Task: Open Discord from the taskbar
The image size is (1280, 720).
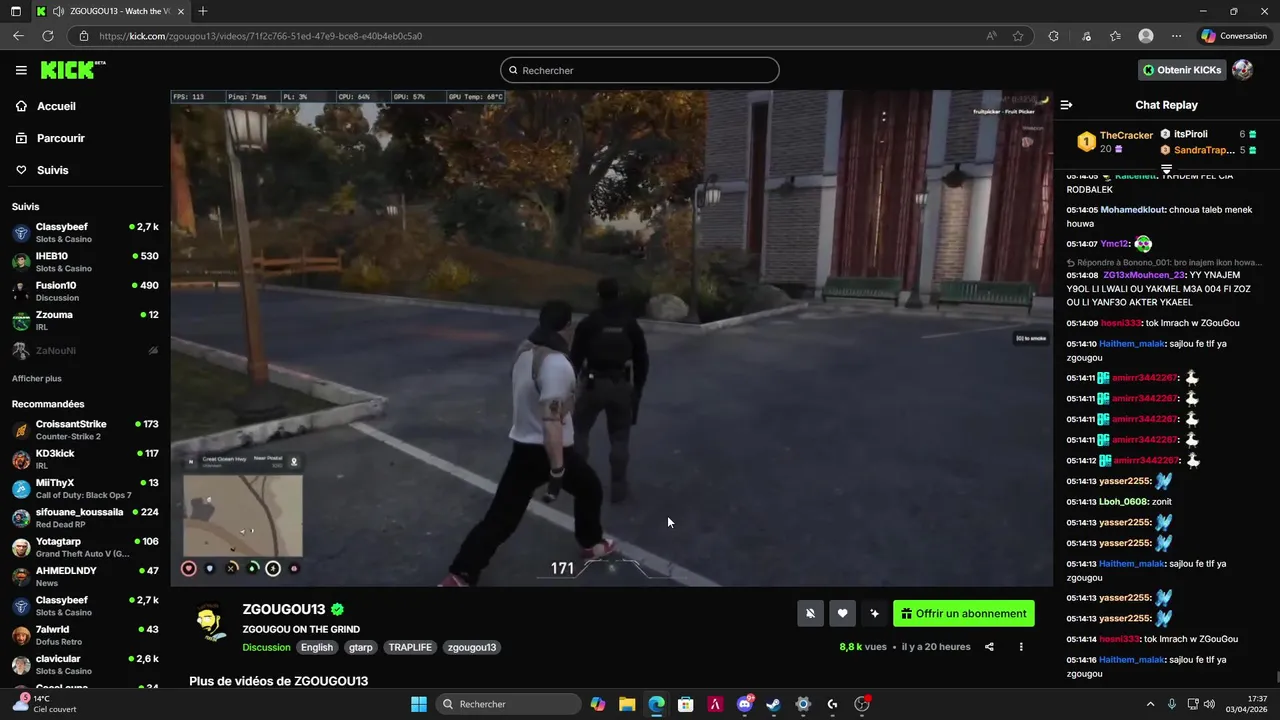Action: point(745,704)
